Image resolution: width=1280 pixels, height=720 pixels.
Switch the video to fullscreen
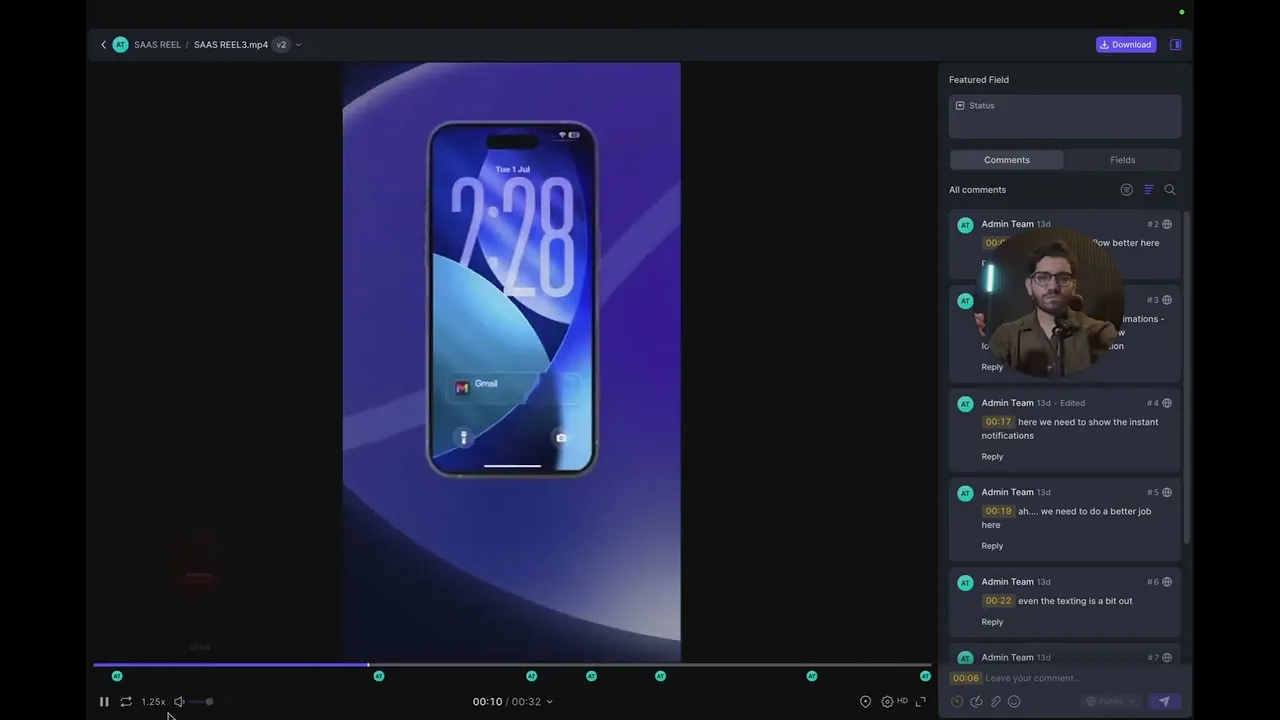tap(921, 702)
